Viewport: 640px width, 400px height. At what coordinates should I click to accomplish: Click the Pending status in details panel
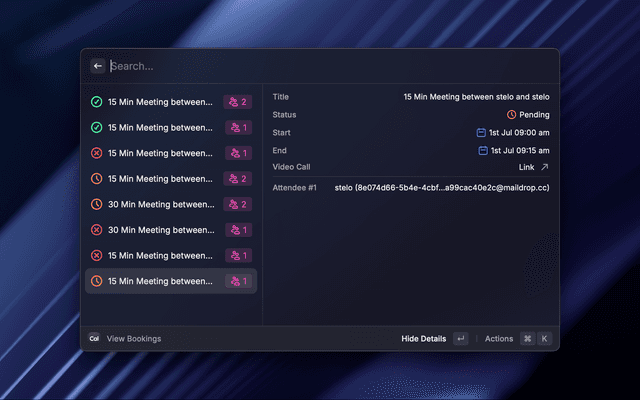(x=528, y=115)
